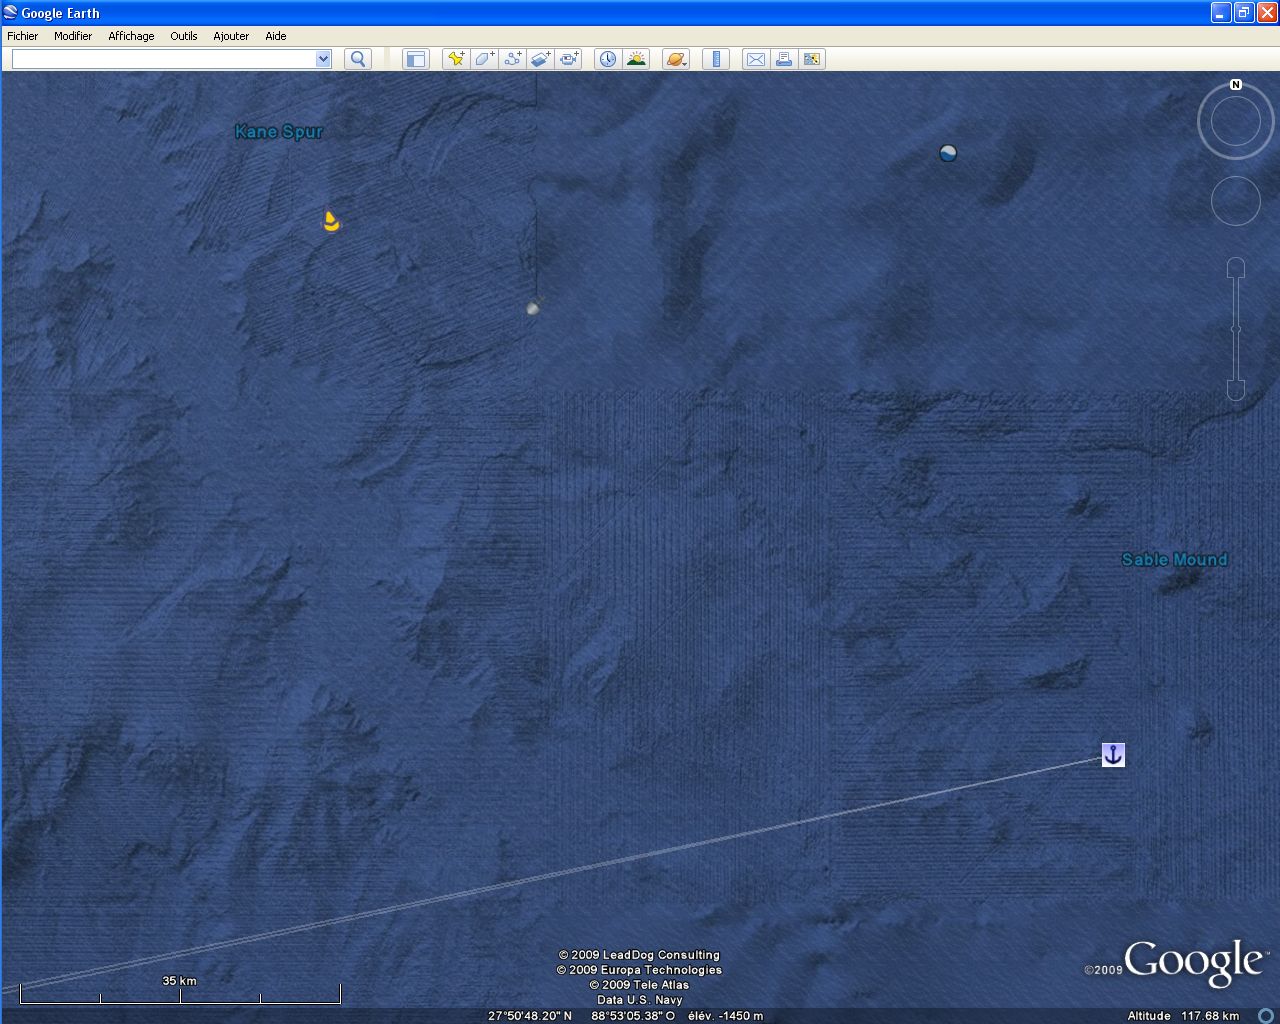This screenshot has height=1024, width=1280.
Task: Click the email envelope icon
Action: tap(756, 59)
